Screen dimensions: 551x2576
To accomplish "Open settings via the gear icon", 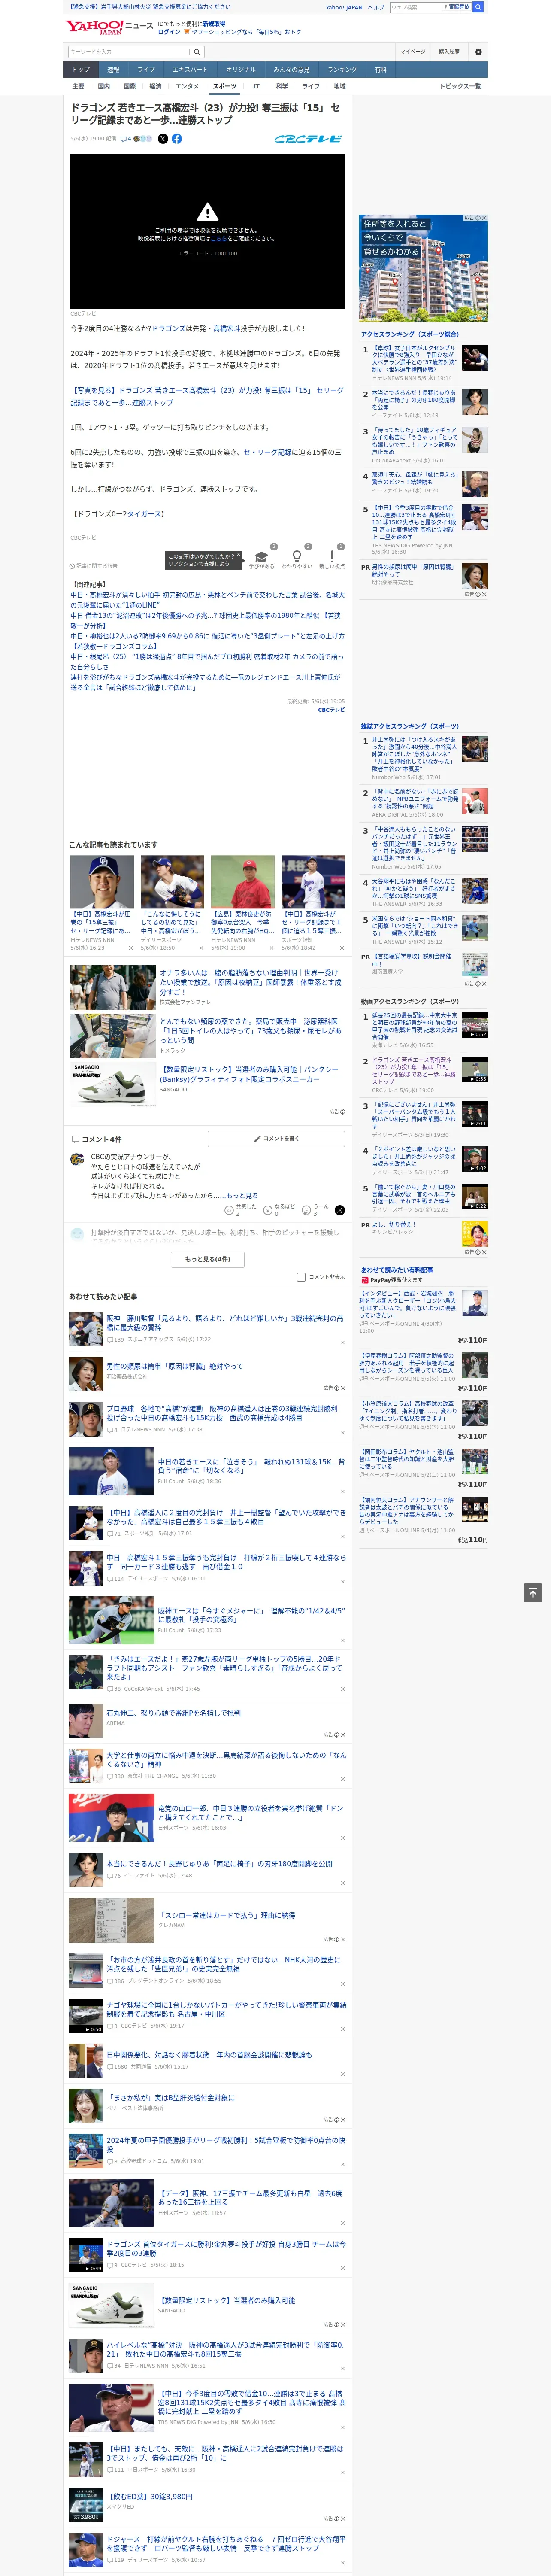I will [478, 51].
